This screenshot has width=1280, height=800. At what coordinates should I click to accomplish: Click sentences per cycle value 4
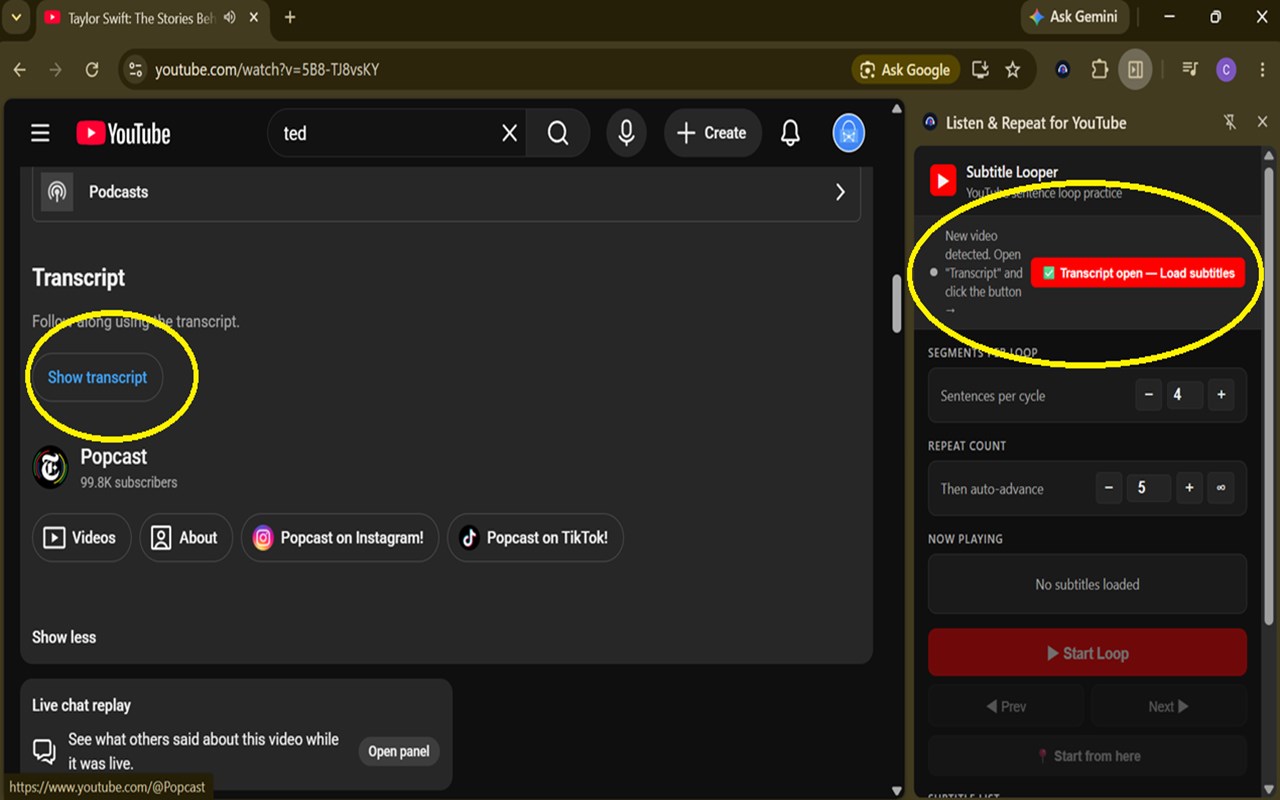pyautogui.click(x=1185, y=395)
